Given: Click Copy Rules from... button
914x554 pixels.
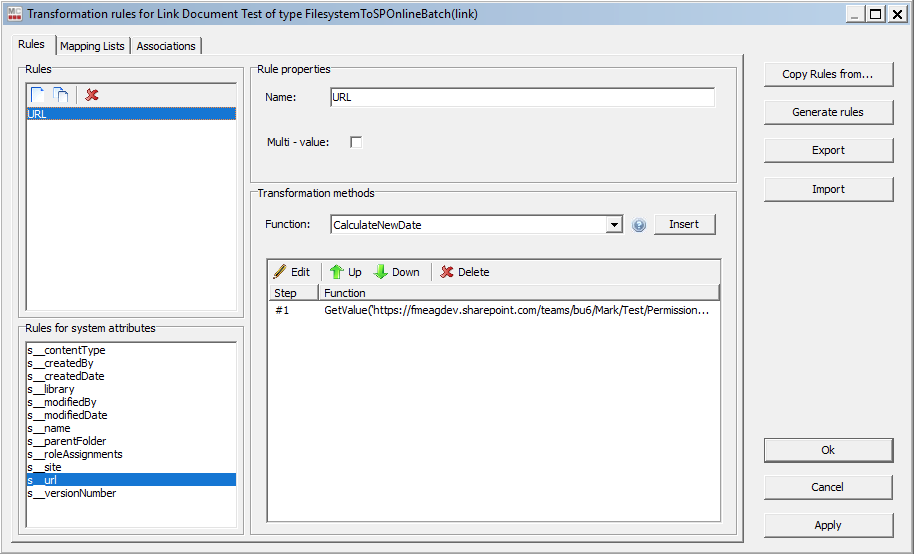Looking at the screenshot, I should click(x=828, y=74).
